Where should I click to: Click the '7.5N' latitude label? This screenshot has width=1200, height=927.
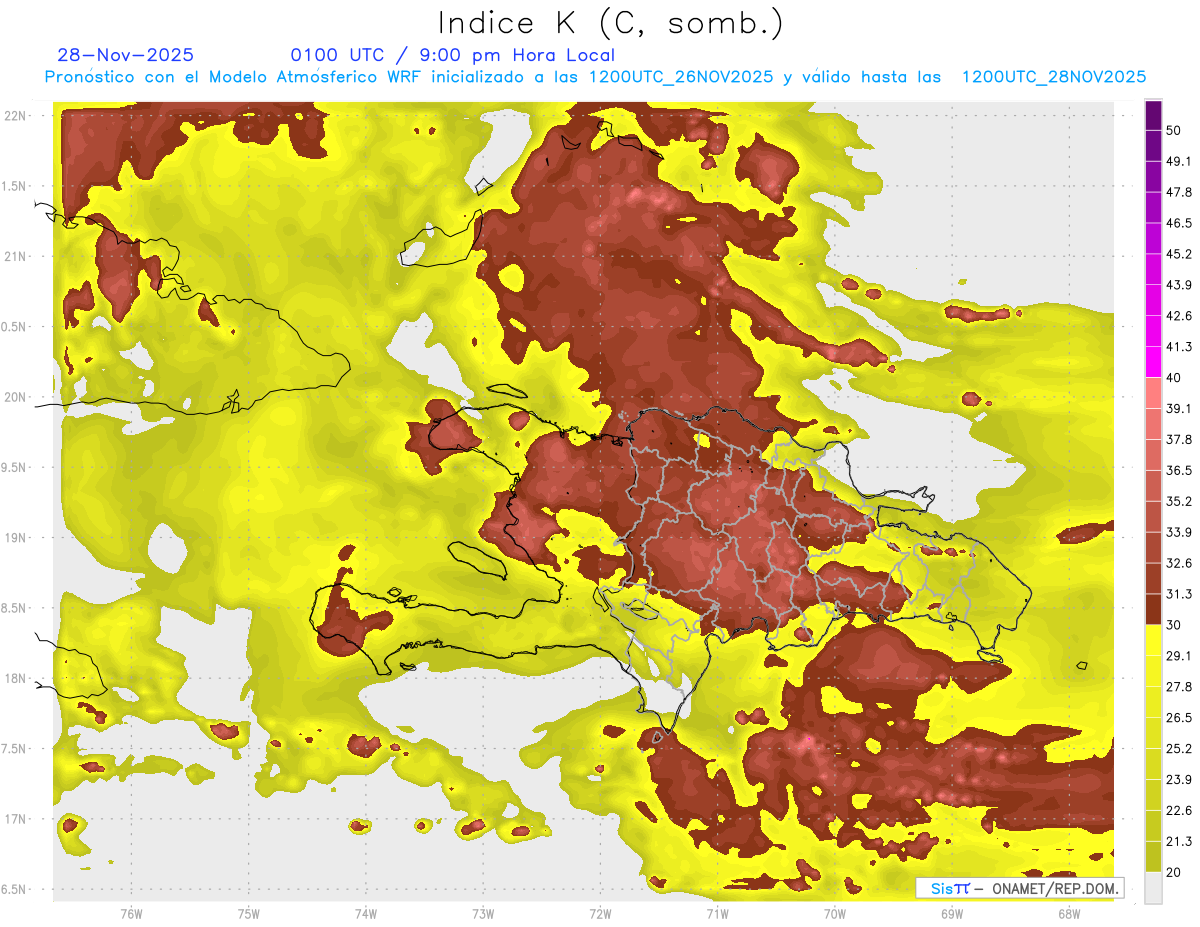pyautogui.click(x=14, y=748)
